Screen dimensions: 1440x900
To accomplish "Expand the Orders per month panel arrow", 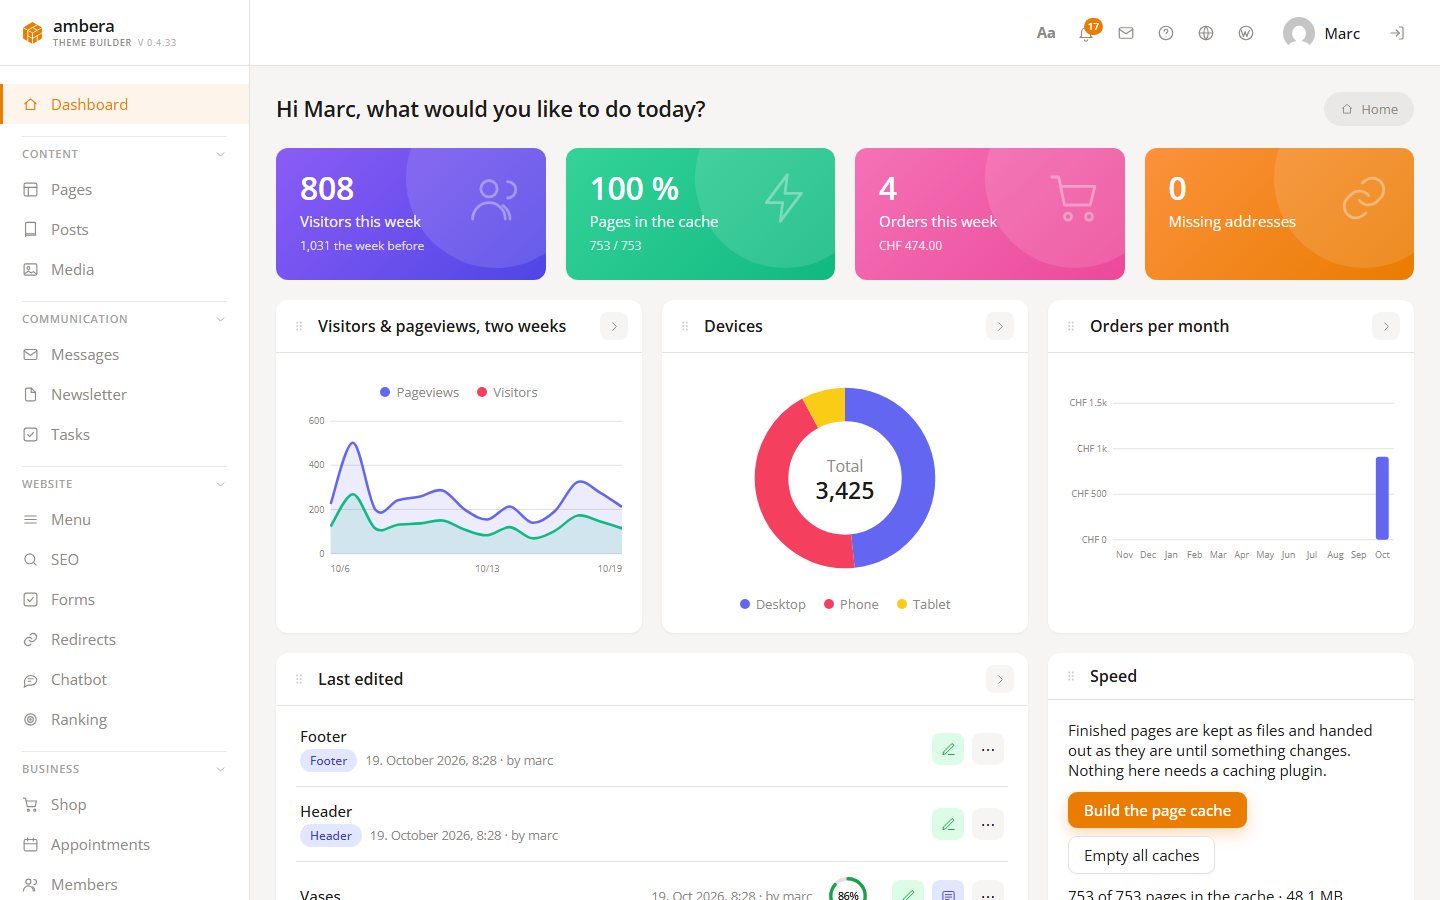I will tap(1386, 326).
